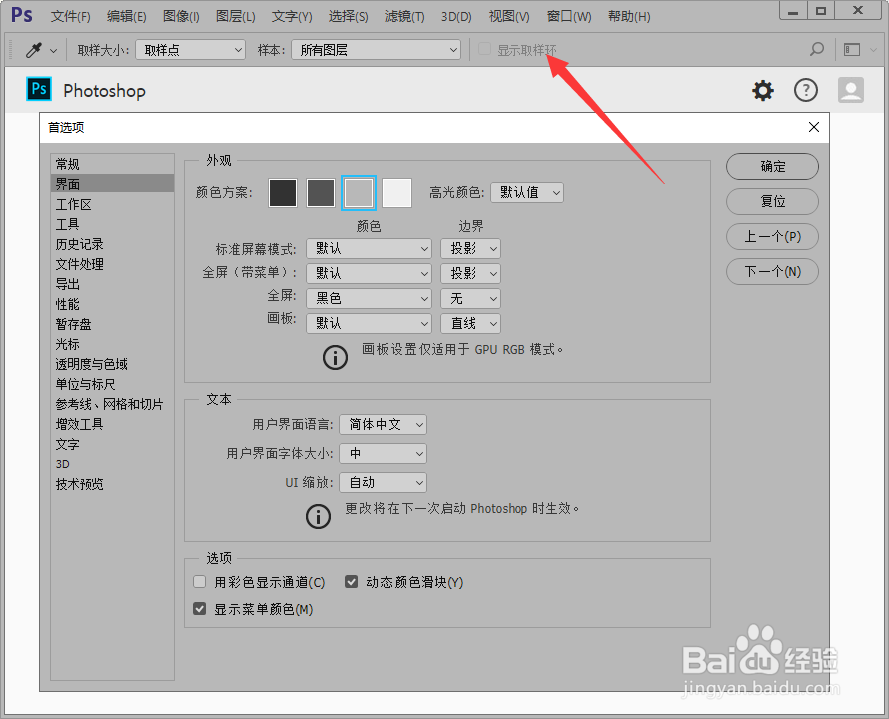Open 全屏 color dropdown showing 黑色
This screenshot has width=889, height=719.
(369, 298)
